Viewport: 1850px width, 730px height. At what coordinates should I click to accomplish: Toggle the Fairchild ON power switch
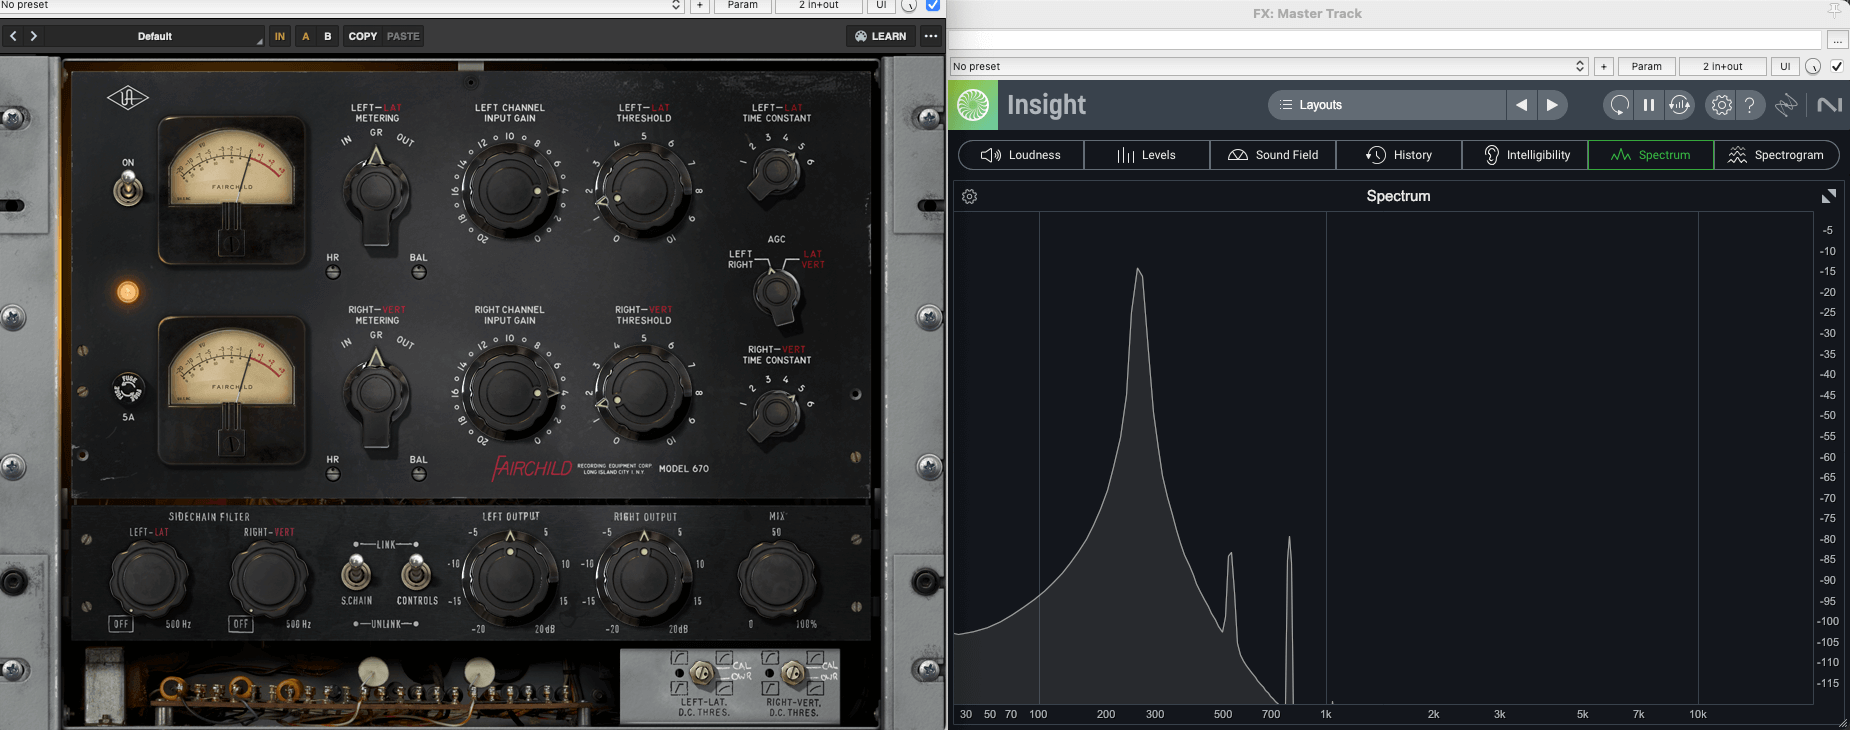pos(128,187)
